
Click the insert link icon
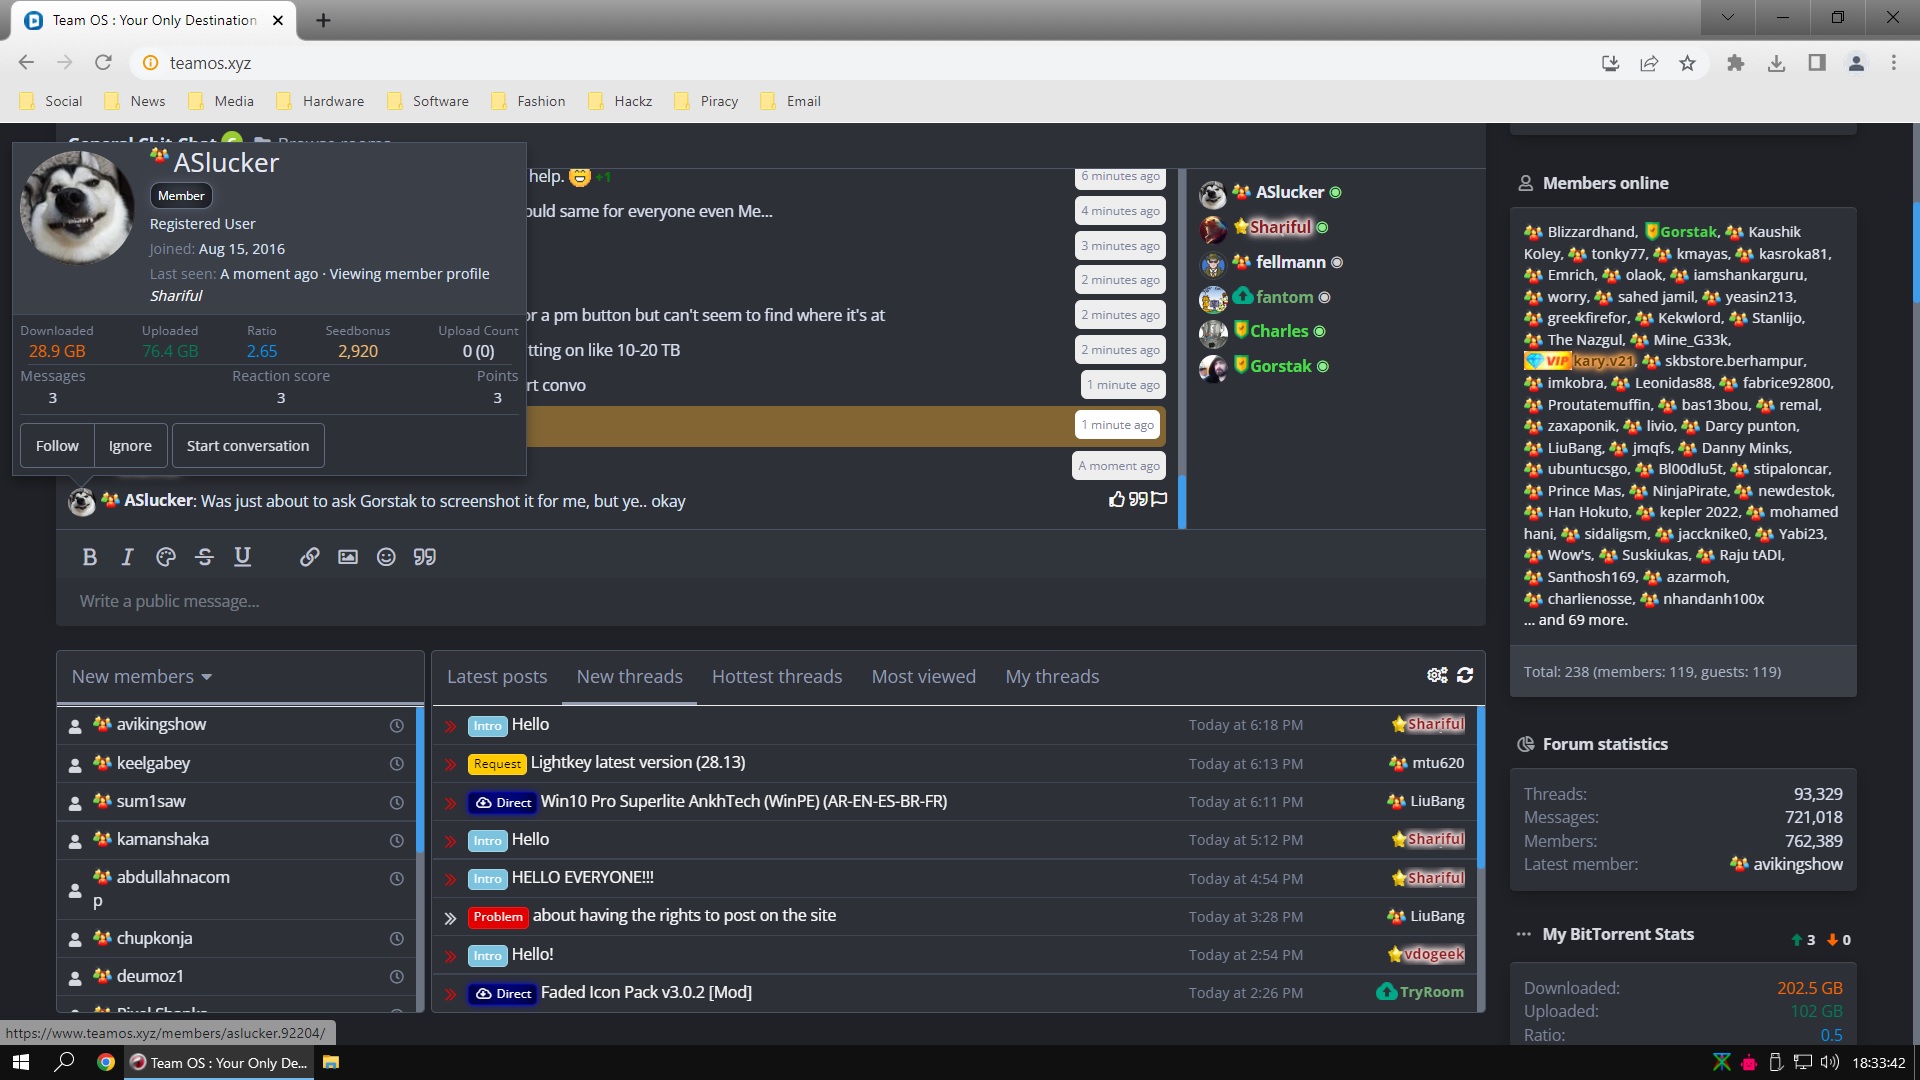click(x=309, y=557)
